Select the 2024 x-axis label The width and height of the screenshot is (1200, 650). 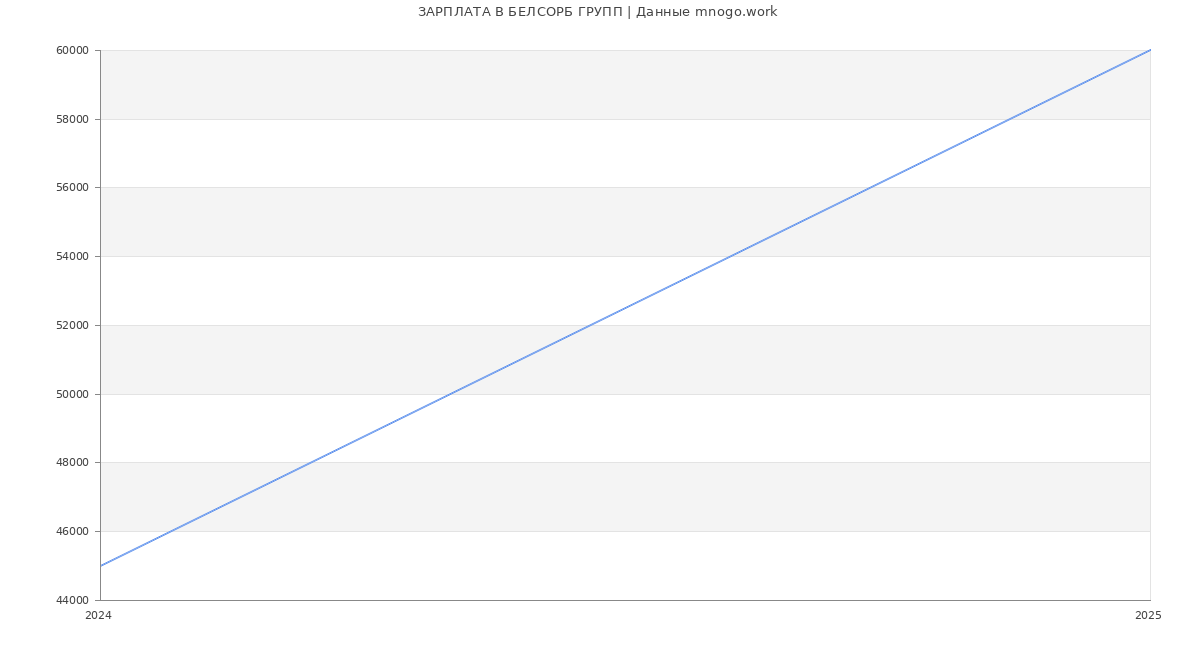click(98, 616)
